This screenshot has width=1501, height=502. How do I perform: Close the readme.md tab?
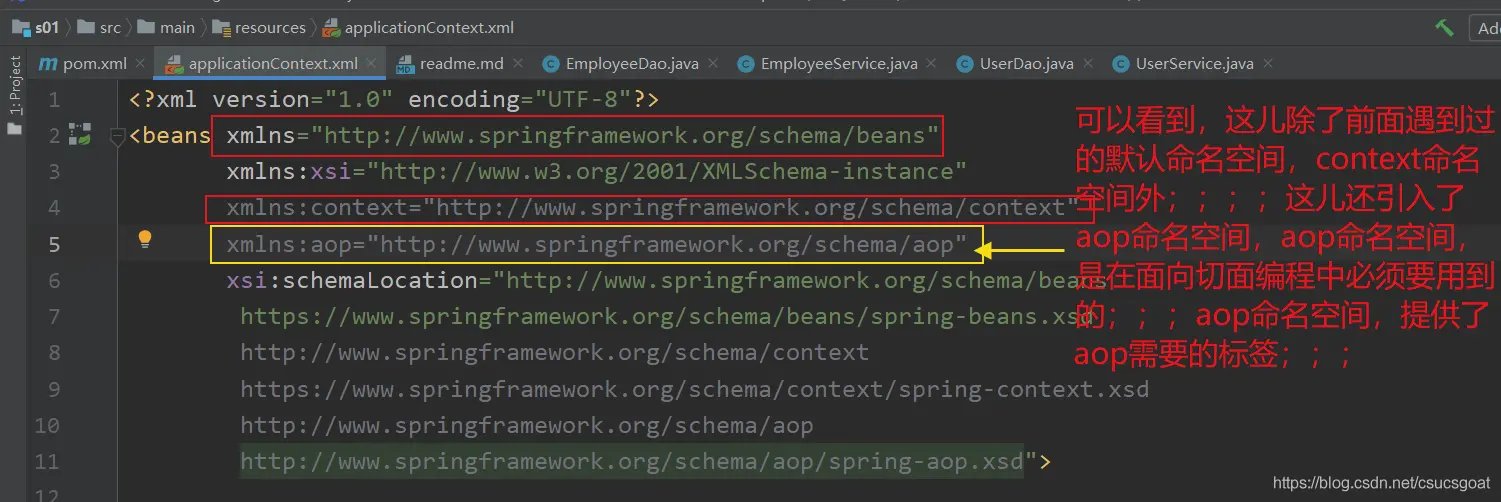pyautogui.click(x=518, y=64)
